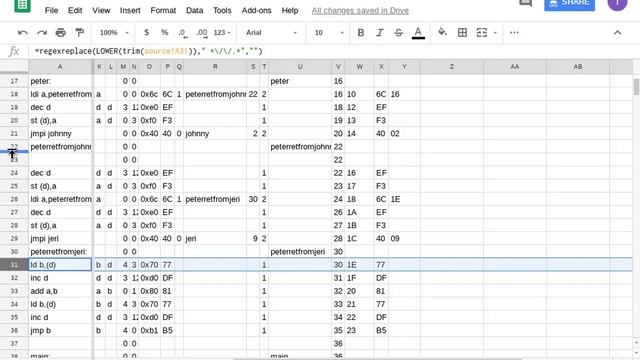Click 'jmpi jeri' cell in row 29
The height and width of the screenshot is (360, 640).
coord(60,238)
